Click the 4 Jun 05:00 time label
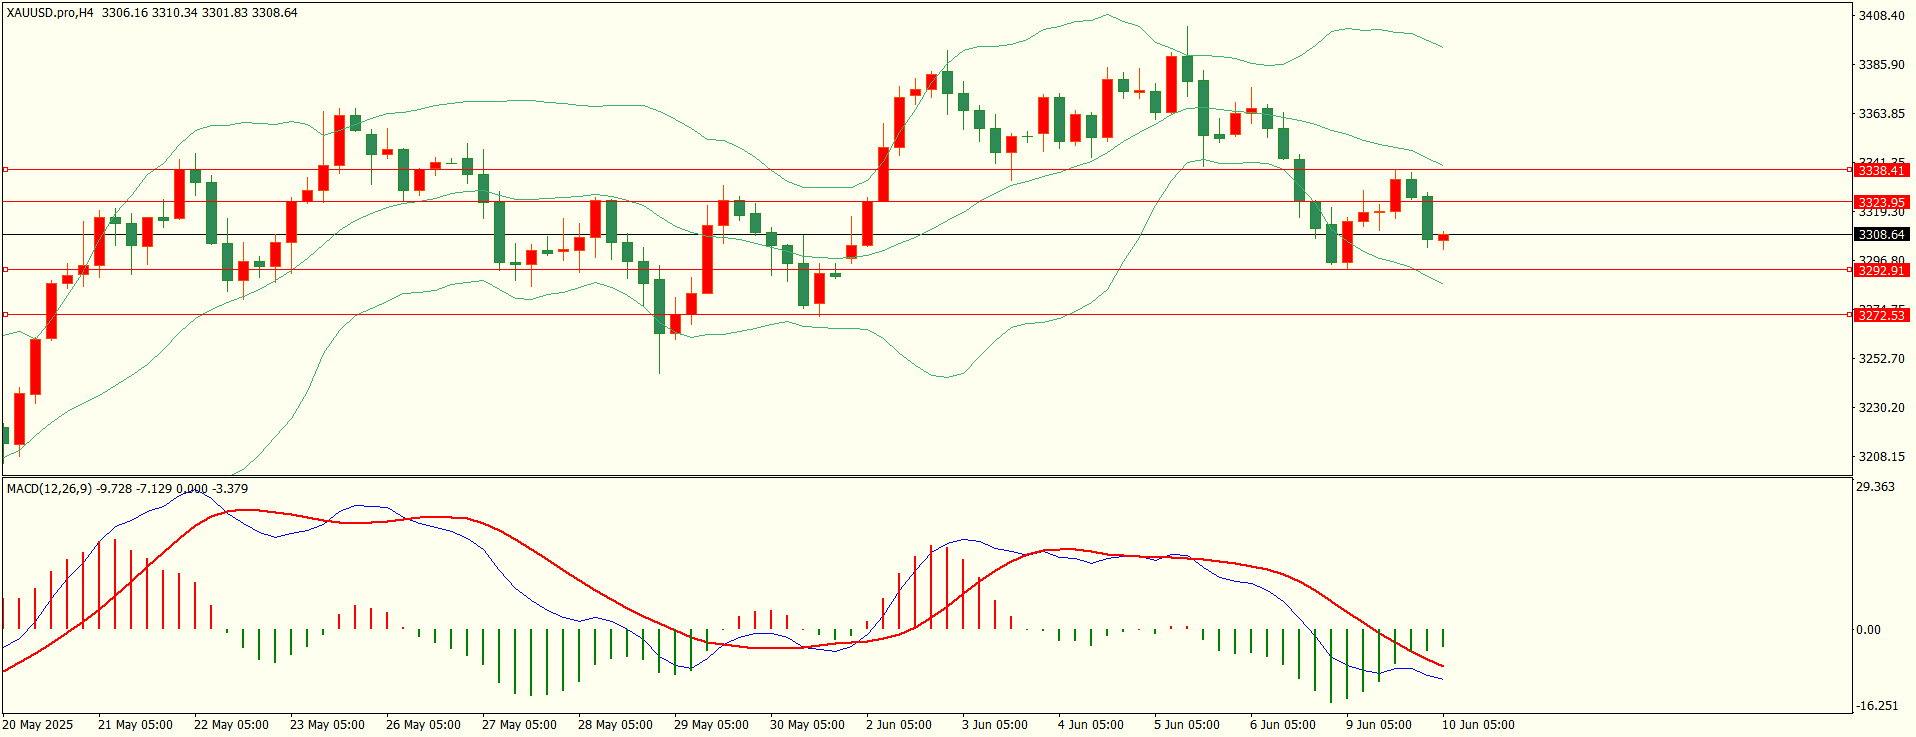Image resolution: width=1916 pixels, height=737 pixels. tap(1091, 725)
